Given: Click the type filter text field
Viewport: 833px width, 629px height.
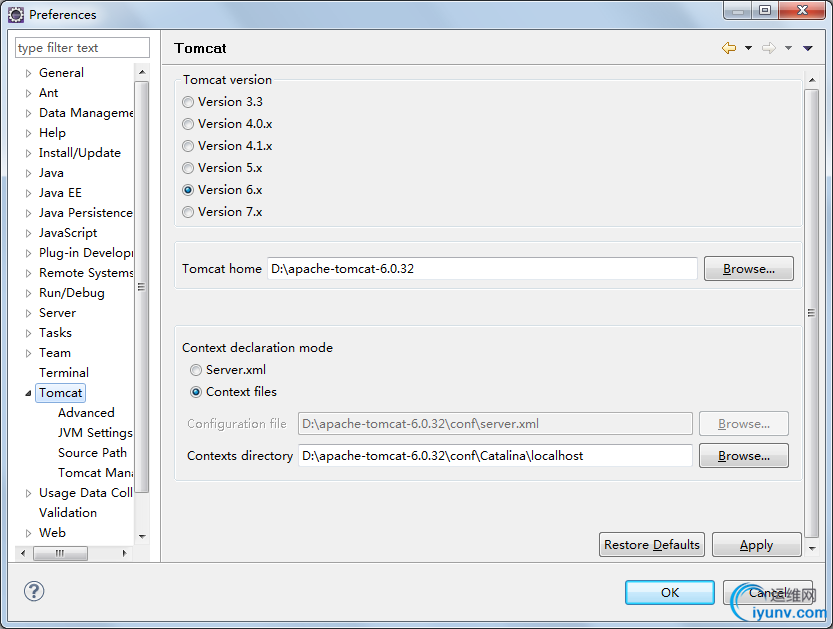Looking at the screenshot, I should click(x=82, y=48).
